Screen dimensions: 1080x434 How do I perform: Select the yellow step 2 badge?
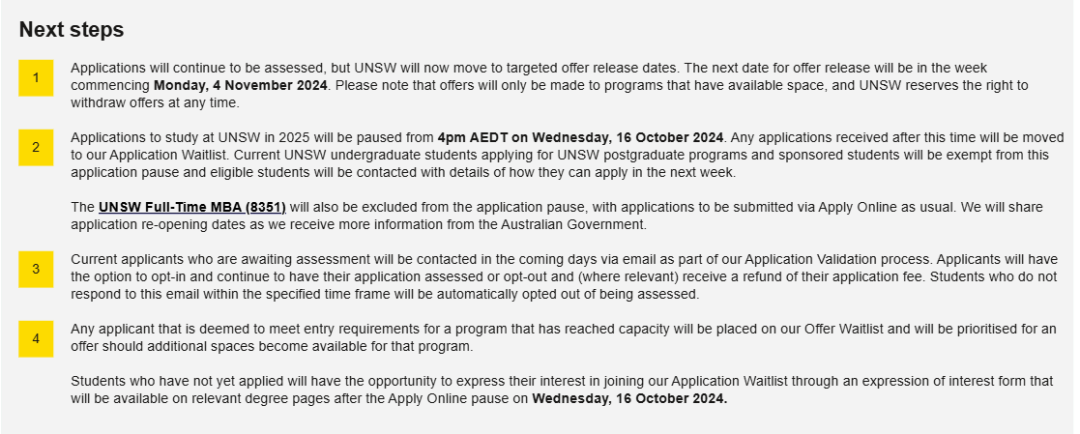(36, 147)
